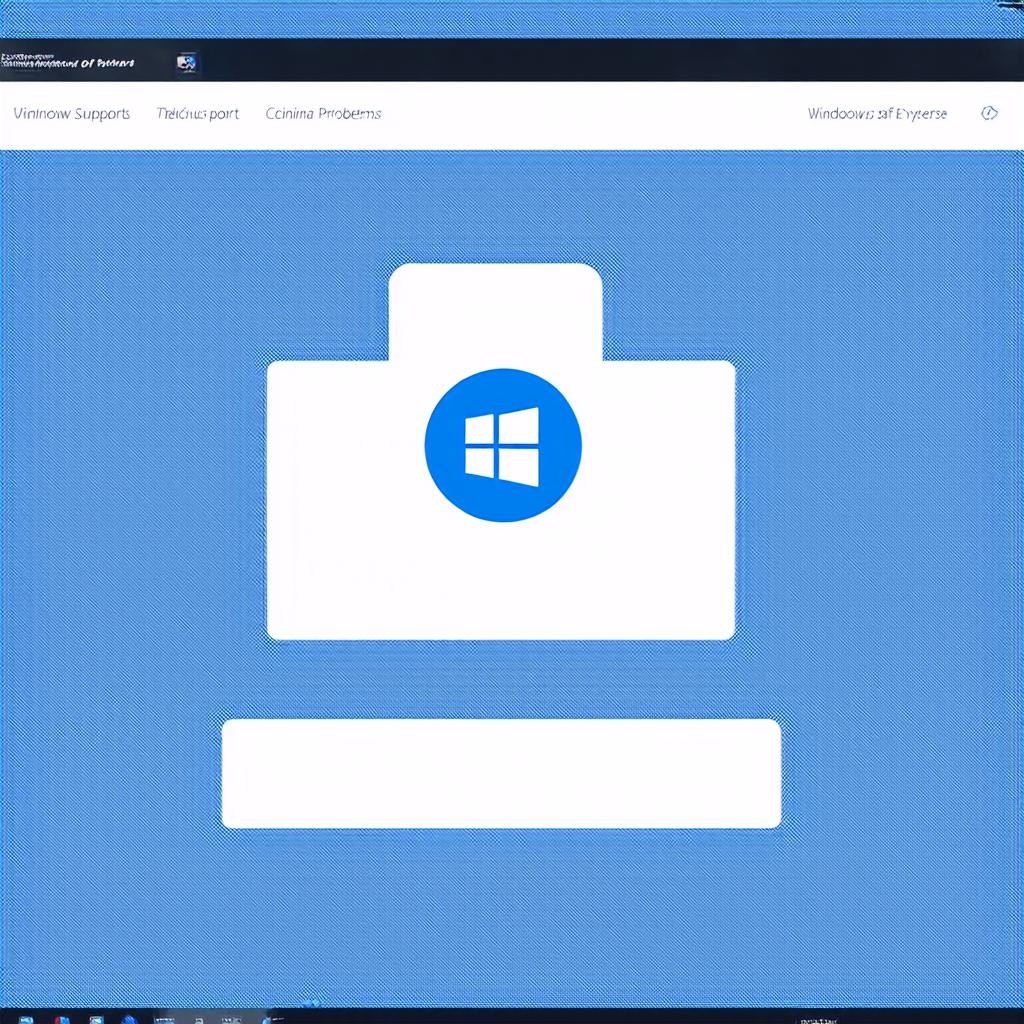The width and height of the screenshot is (1024, 1024).
Task: Click the wide white input bar
Action: (502, 774)
